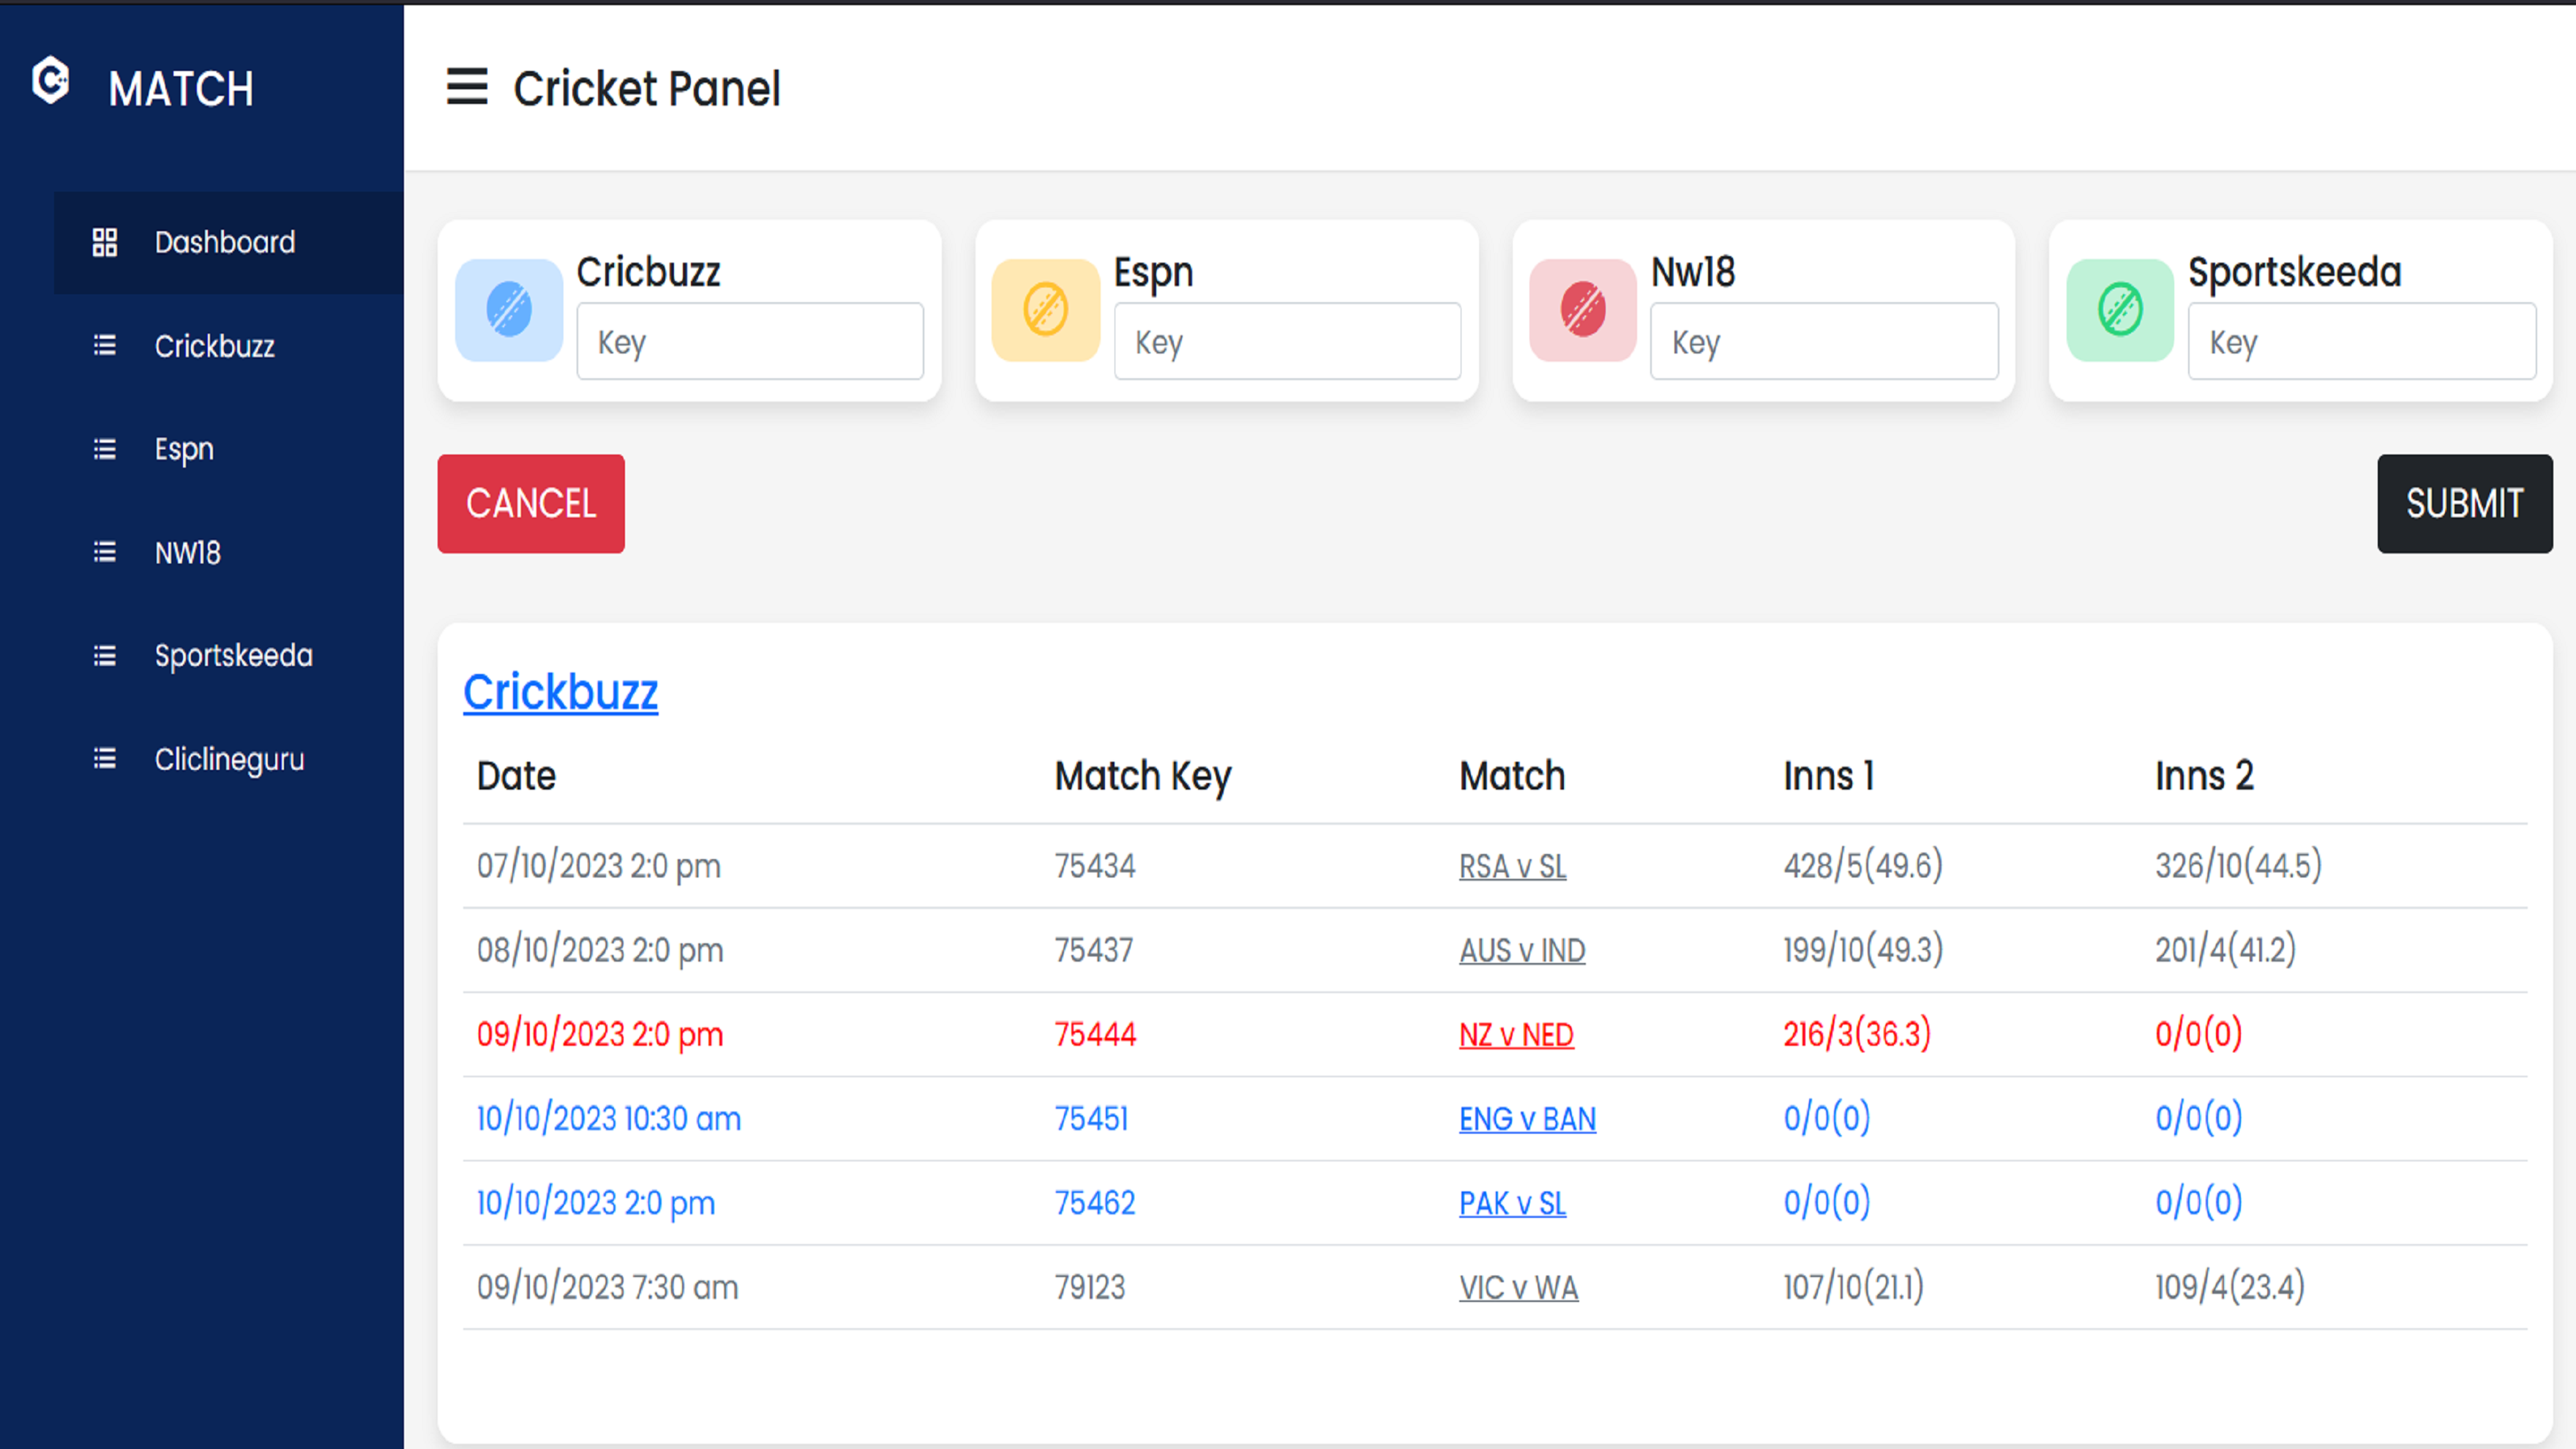The width and height of the screenshot is (2576, 1449).
Task: Open the RSA v SL match link
Action: [x=1513, y=867]
